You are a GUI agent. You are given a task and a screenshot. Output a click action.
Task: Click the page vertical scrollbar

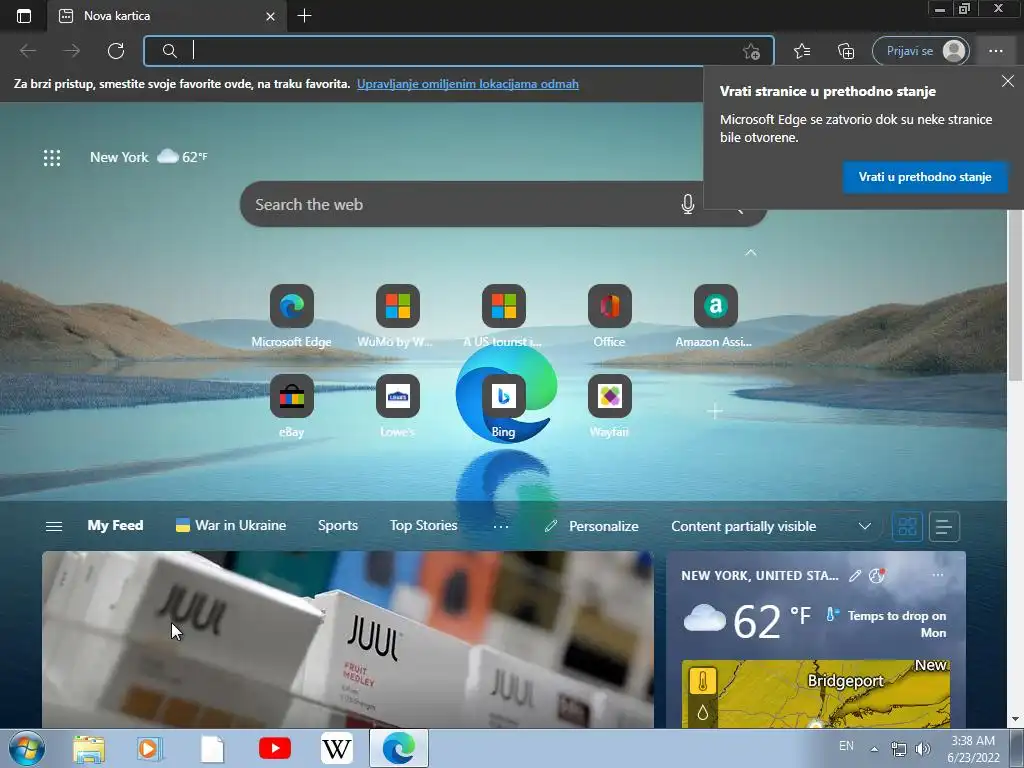1015,295
